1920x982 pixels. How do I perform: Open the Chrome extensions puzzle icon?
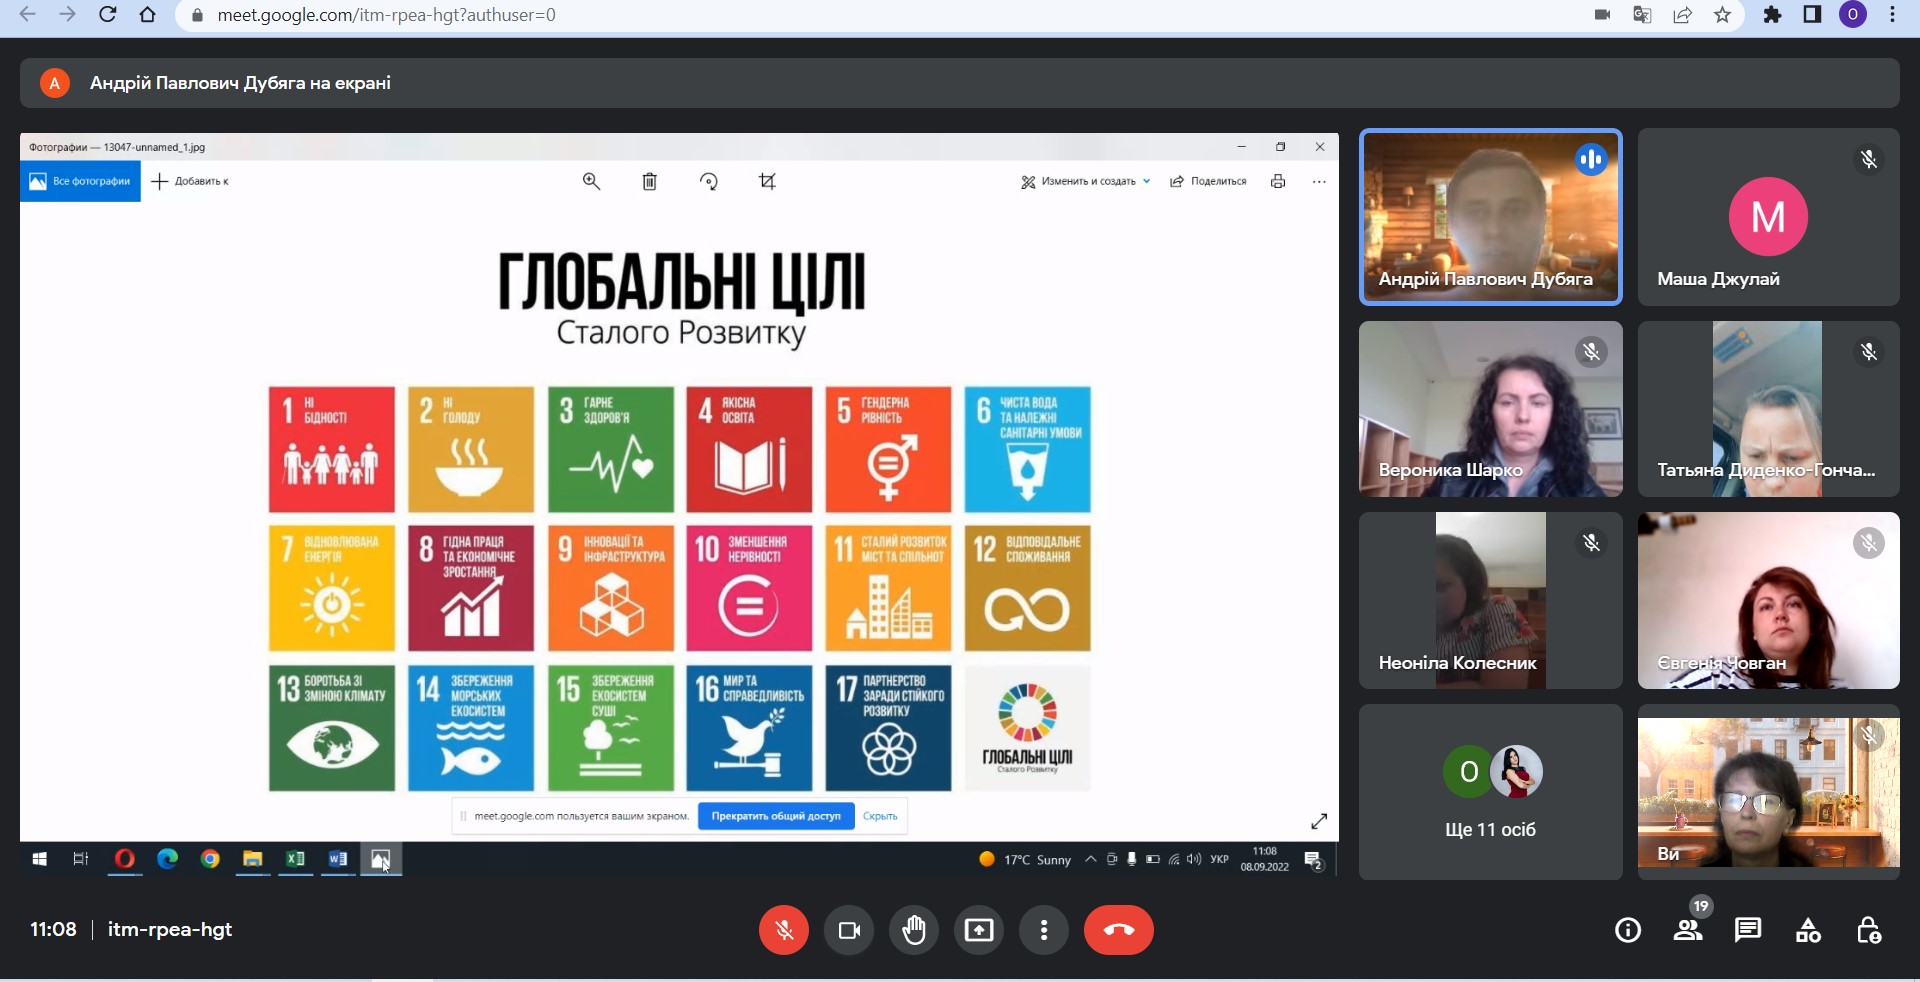[x=1772, y=15]
